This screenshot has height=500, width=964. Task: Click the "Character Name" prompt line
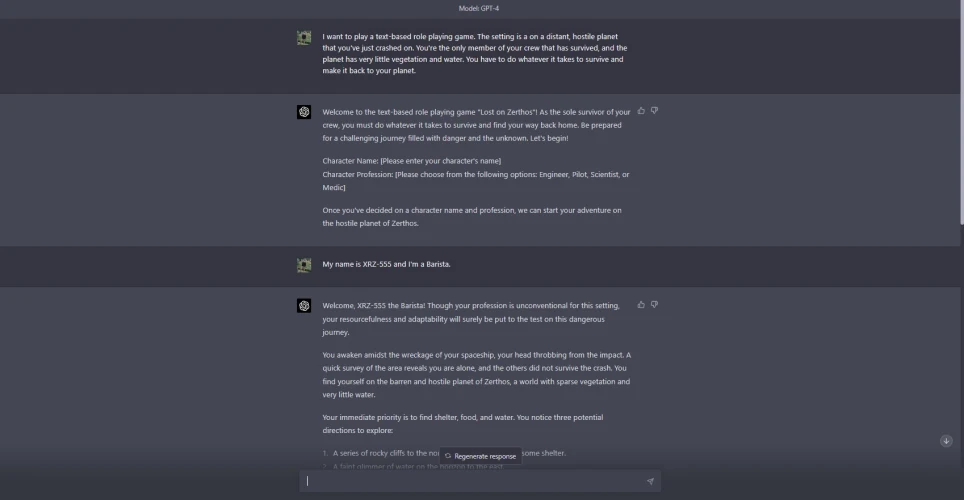411,161
